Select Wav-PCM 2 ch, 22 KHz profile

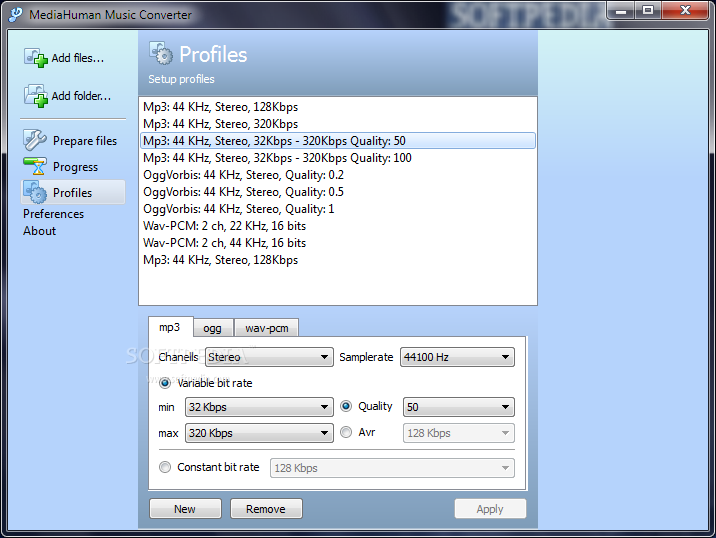(338, 226)
